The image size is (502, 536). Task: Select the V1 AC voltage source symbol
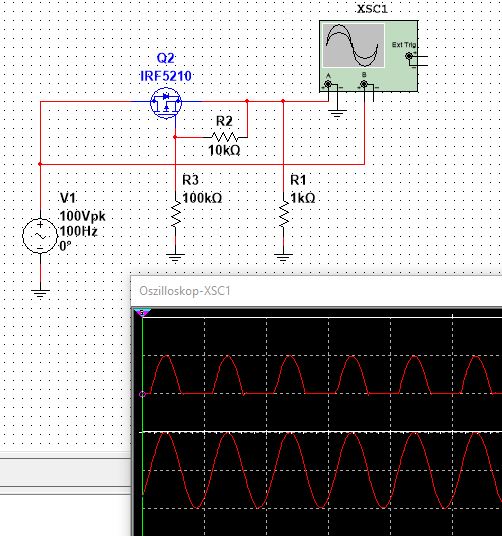[x=40, y=236]
